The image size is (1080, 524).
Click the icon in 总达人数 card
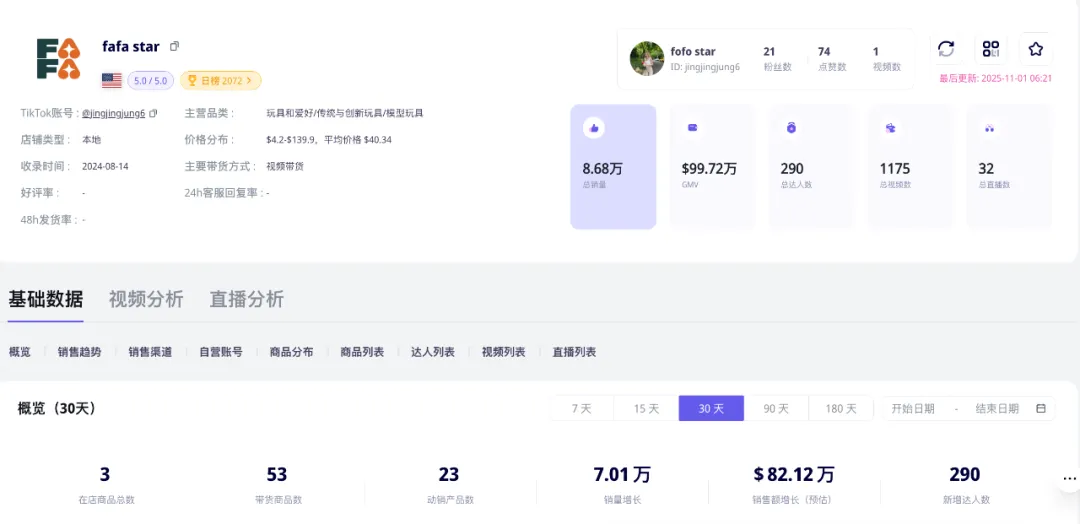791,127
